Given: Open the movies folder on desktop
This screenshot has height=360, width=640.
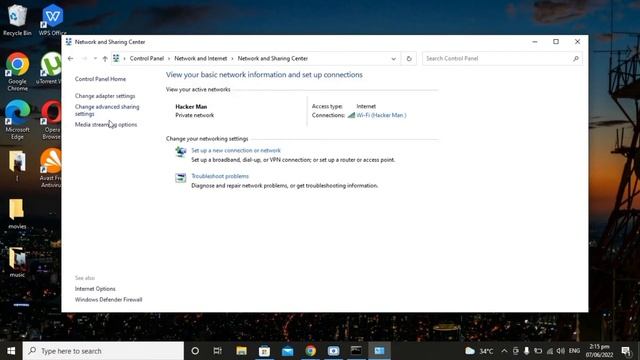Looking at the screenshot, I should 17,213.
